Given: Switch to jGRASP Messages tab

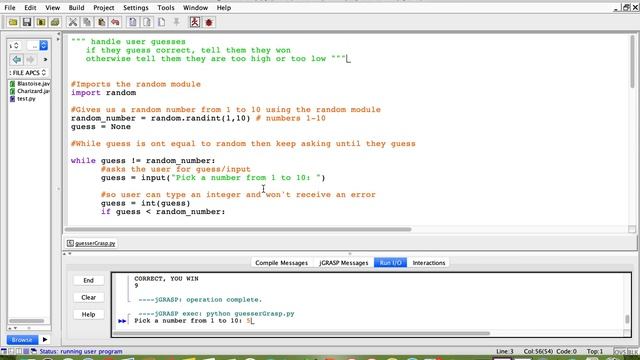Looking at the screenshot, I should pyautogui.click(x=343, y=262).
